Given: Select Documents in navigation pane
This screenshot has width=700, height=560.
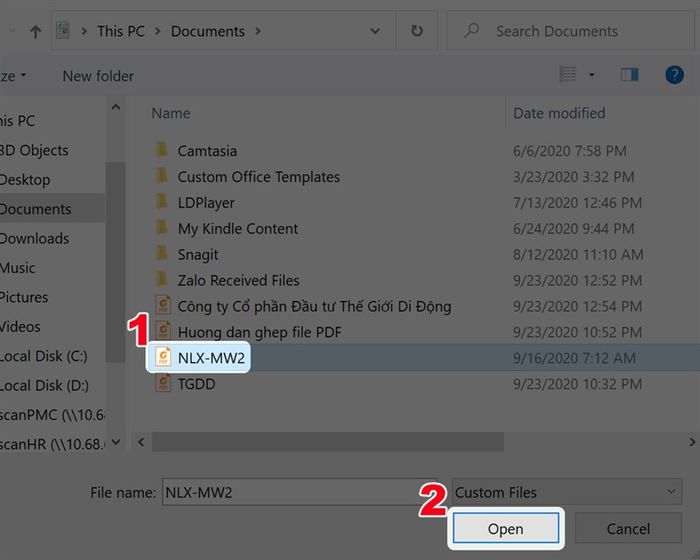Looking at the screenshot, I should (x=35, y=209).
